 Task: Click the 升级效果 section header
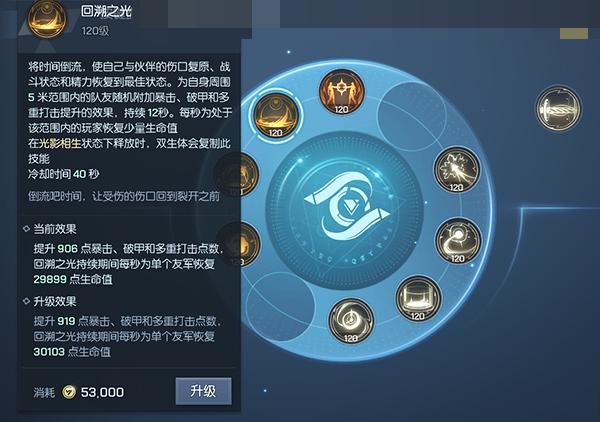tap(55, 301)
